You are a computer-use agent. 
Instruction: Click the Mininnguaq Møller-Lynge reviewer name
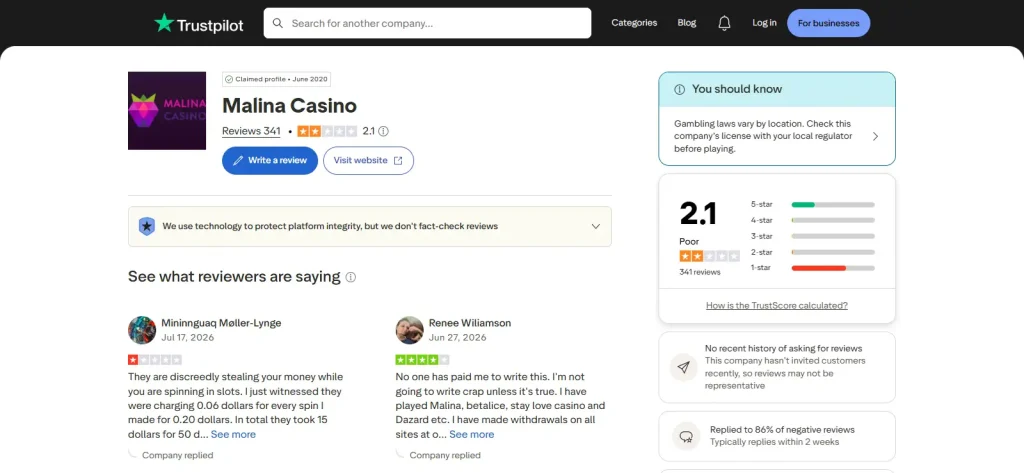(x=221, y=323)
